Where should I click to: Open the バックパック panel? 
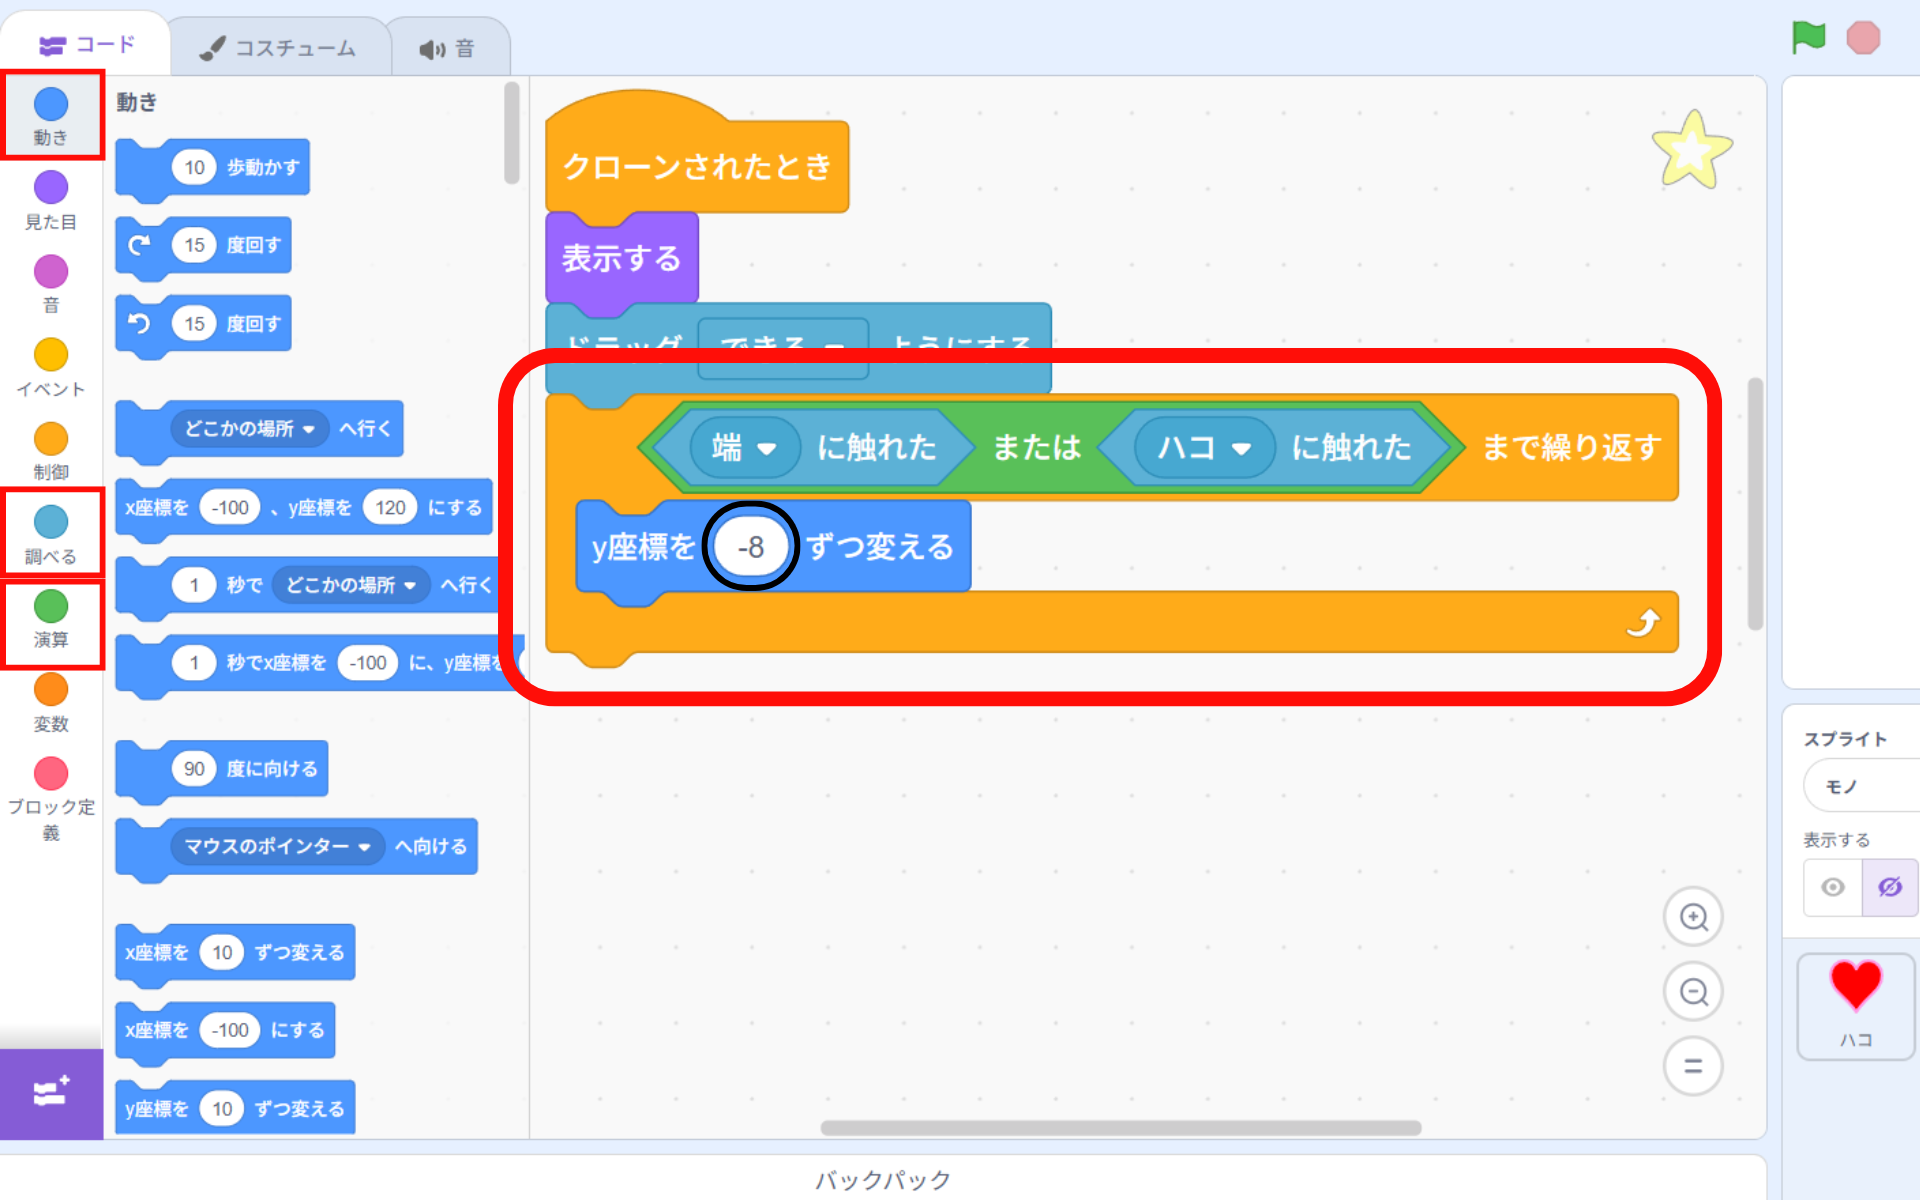coord(882,1179)
